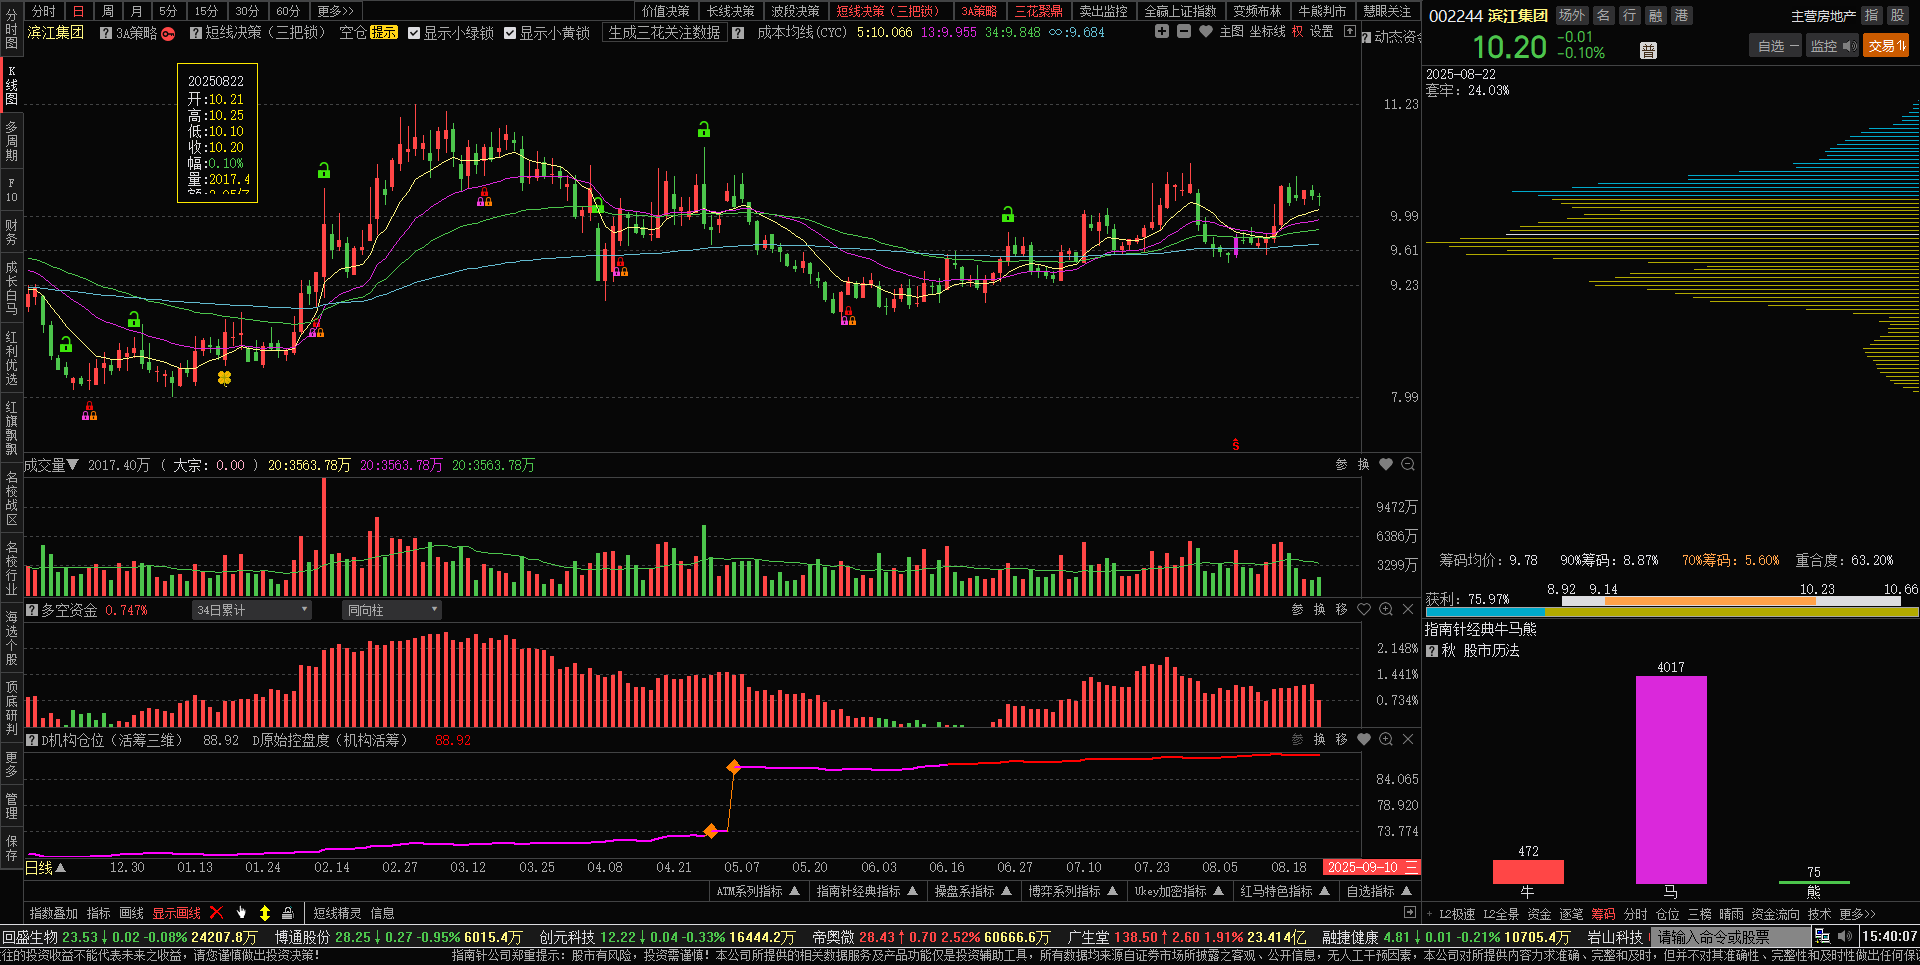Click the red 牛 bar labeled 472

click(1528, 871)
